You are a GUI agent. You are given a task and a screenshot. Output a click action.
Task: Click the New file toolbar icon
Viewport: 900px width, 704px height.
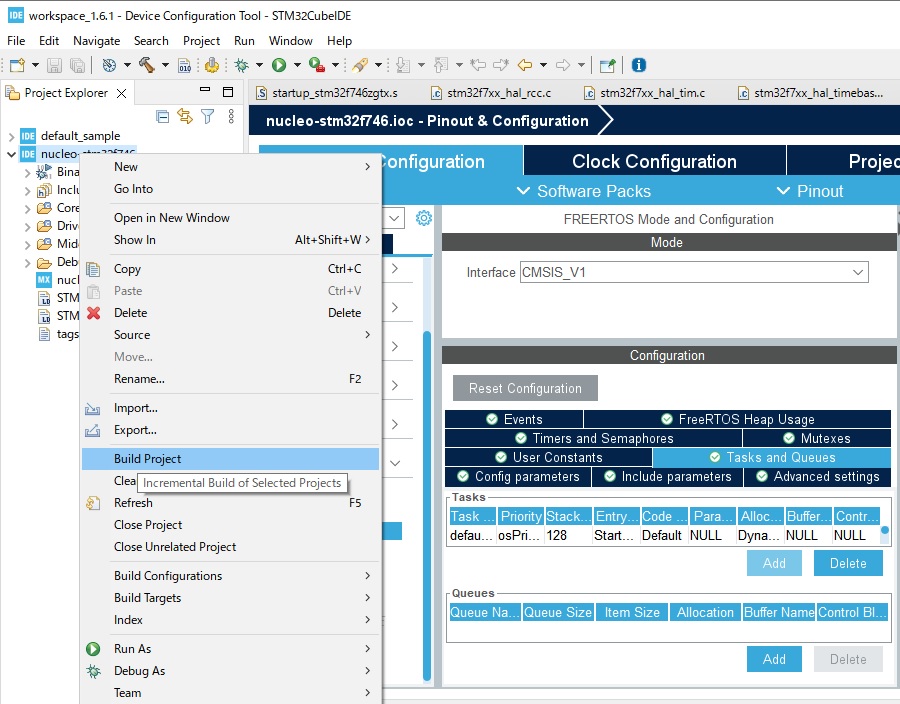point(17,65)
